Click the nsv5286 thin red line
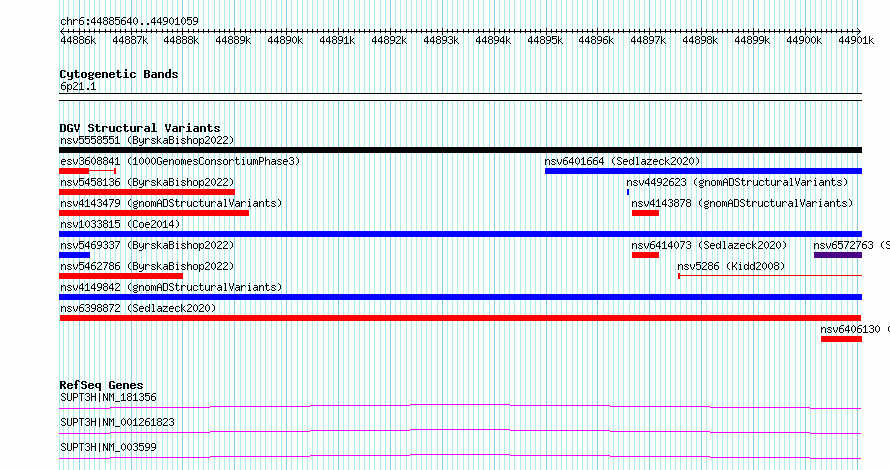 (770, 276)
